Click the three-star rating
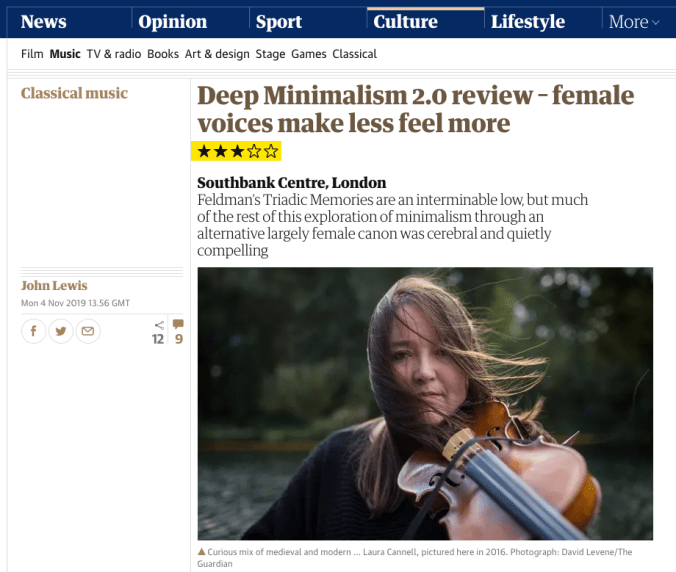Viewport: 676px width, 572px height. [x=237, y=152]
